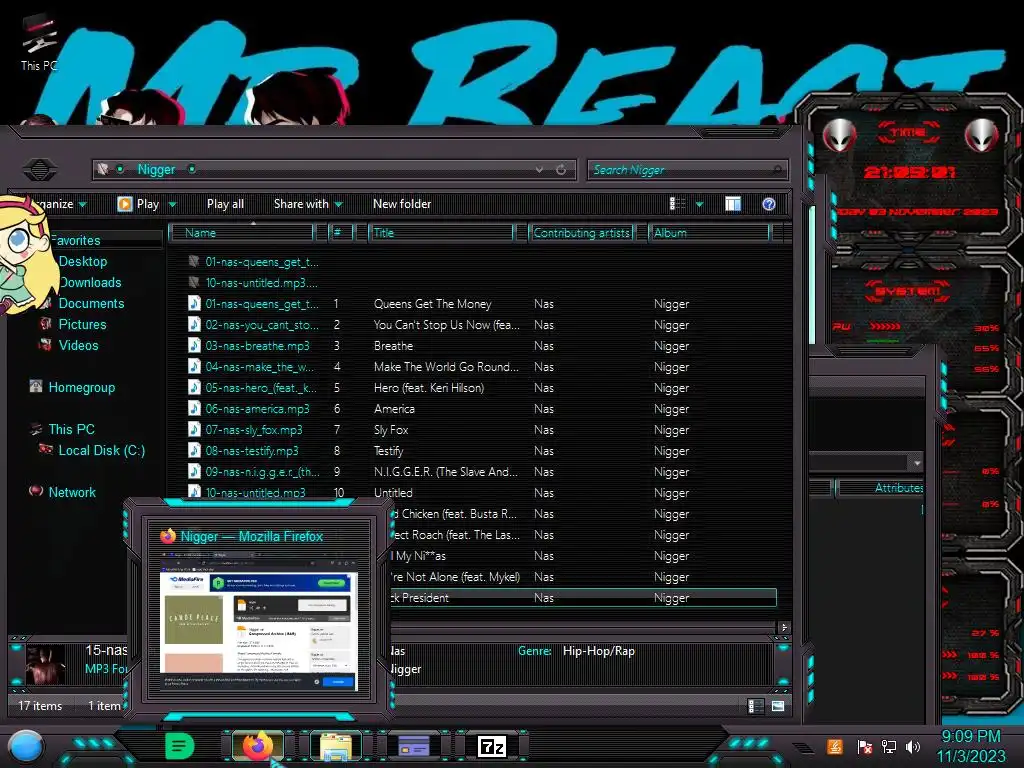
Task: Click the Network icon in sidebar
Action: (36, 491)
